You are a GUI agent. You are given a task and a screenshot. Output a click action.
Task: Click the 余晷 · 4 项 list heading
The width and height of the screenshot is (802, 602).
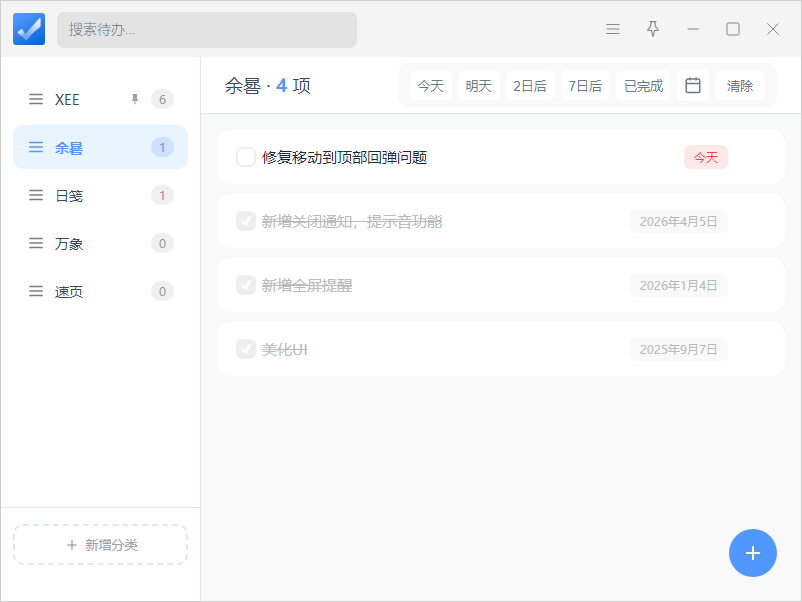click(x=268, y=85)
